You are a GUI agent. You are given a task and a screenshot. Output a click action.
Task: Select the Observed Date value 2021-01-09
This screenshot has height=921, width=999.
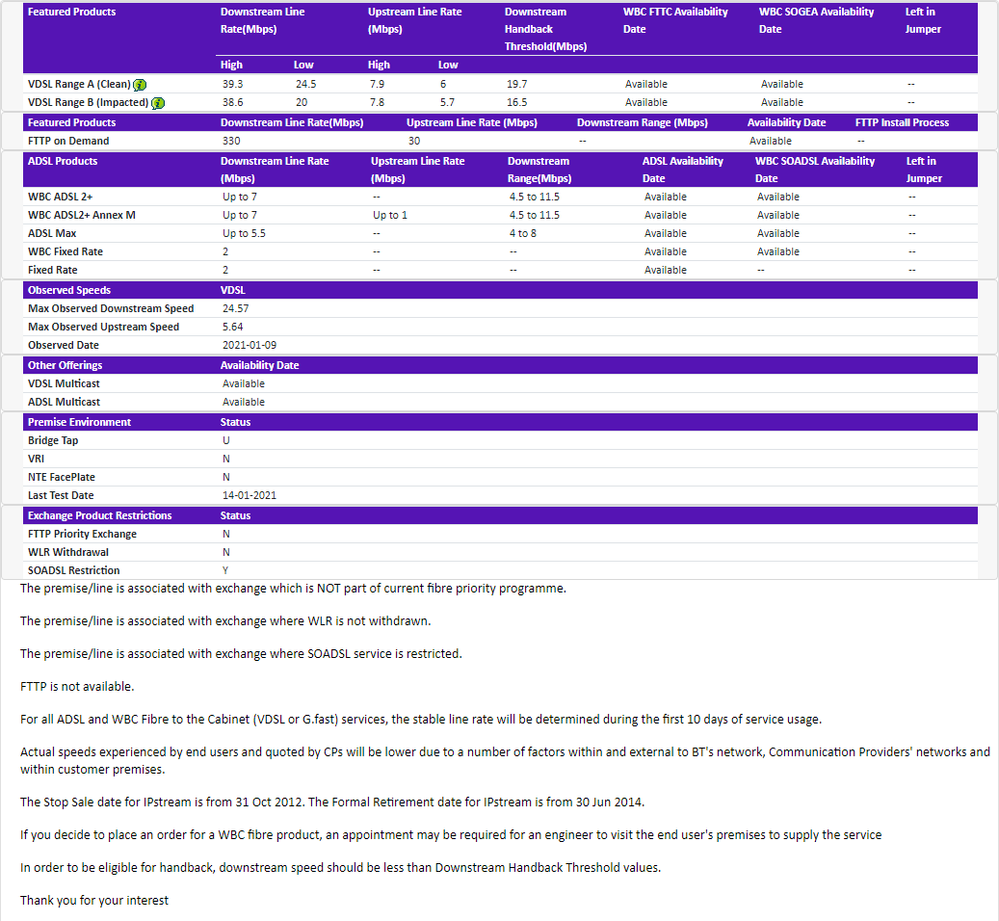pos(249,345)
